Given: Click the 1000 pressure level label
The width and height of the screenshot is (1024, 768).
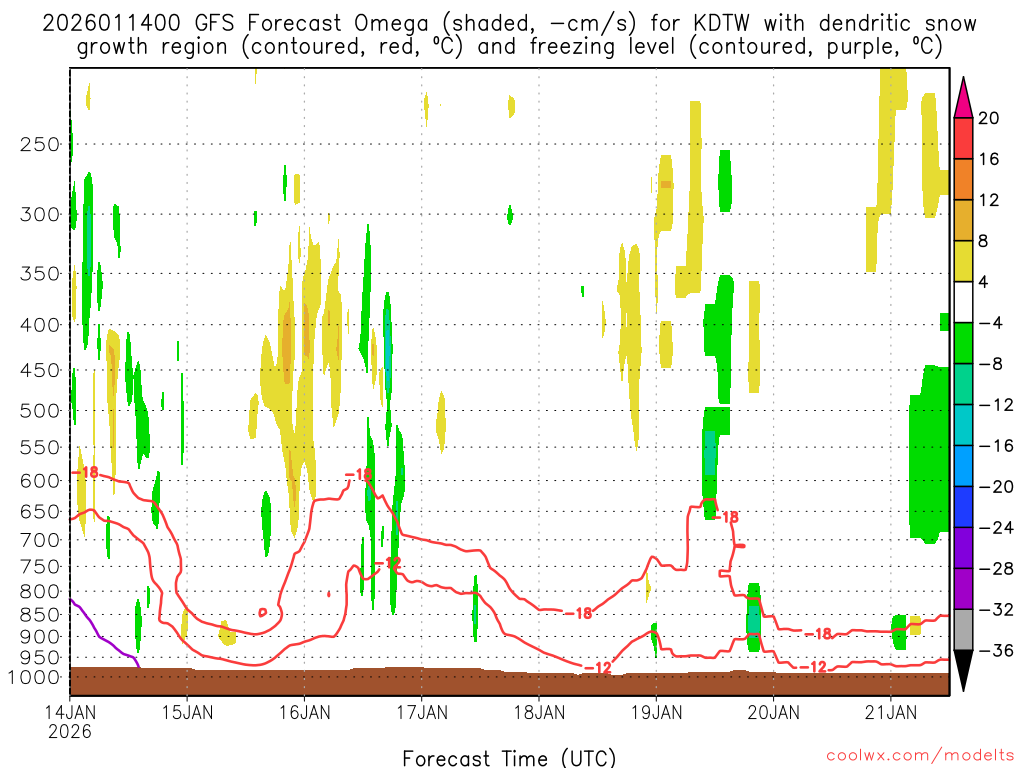Looking at the screenshot, I should point(34,678).
